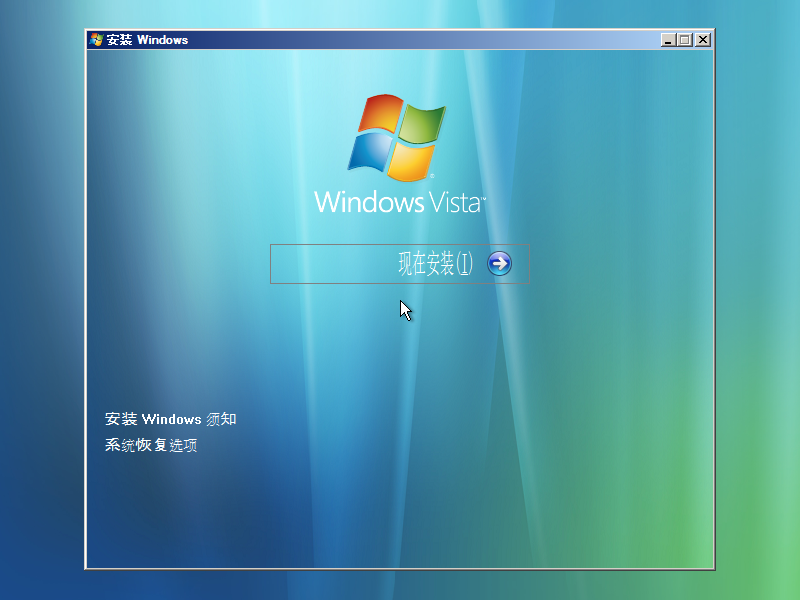The height and width of the screenshot is (600, 800).
Task: Open the 安装 Windows 须知 link
Action: (x=172, y=419)
